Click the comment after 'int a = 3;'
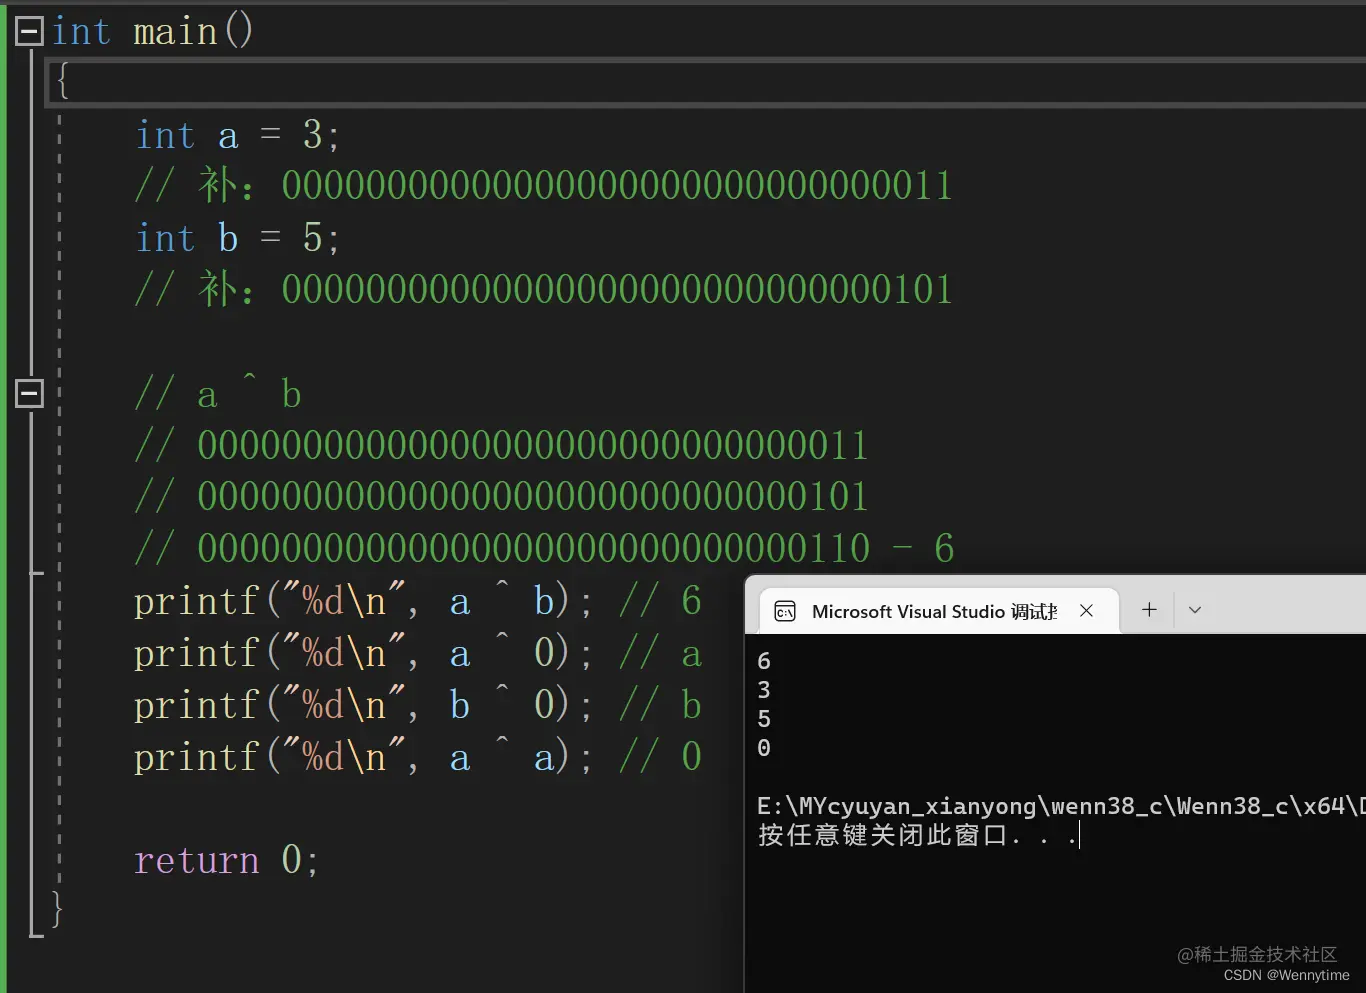 tap(544, 186)
